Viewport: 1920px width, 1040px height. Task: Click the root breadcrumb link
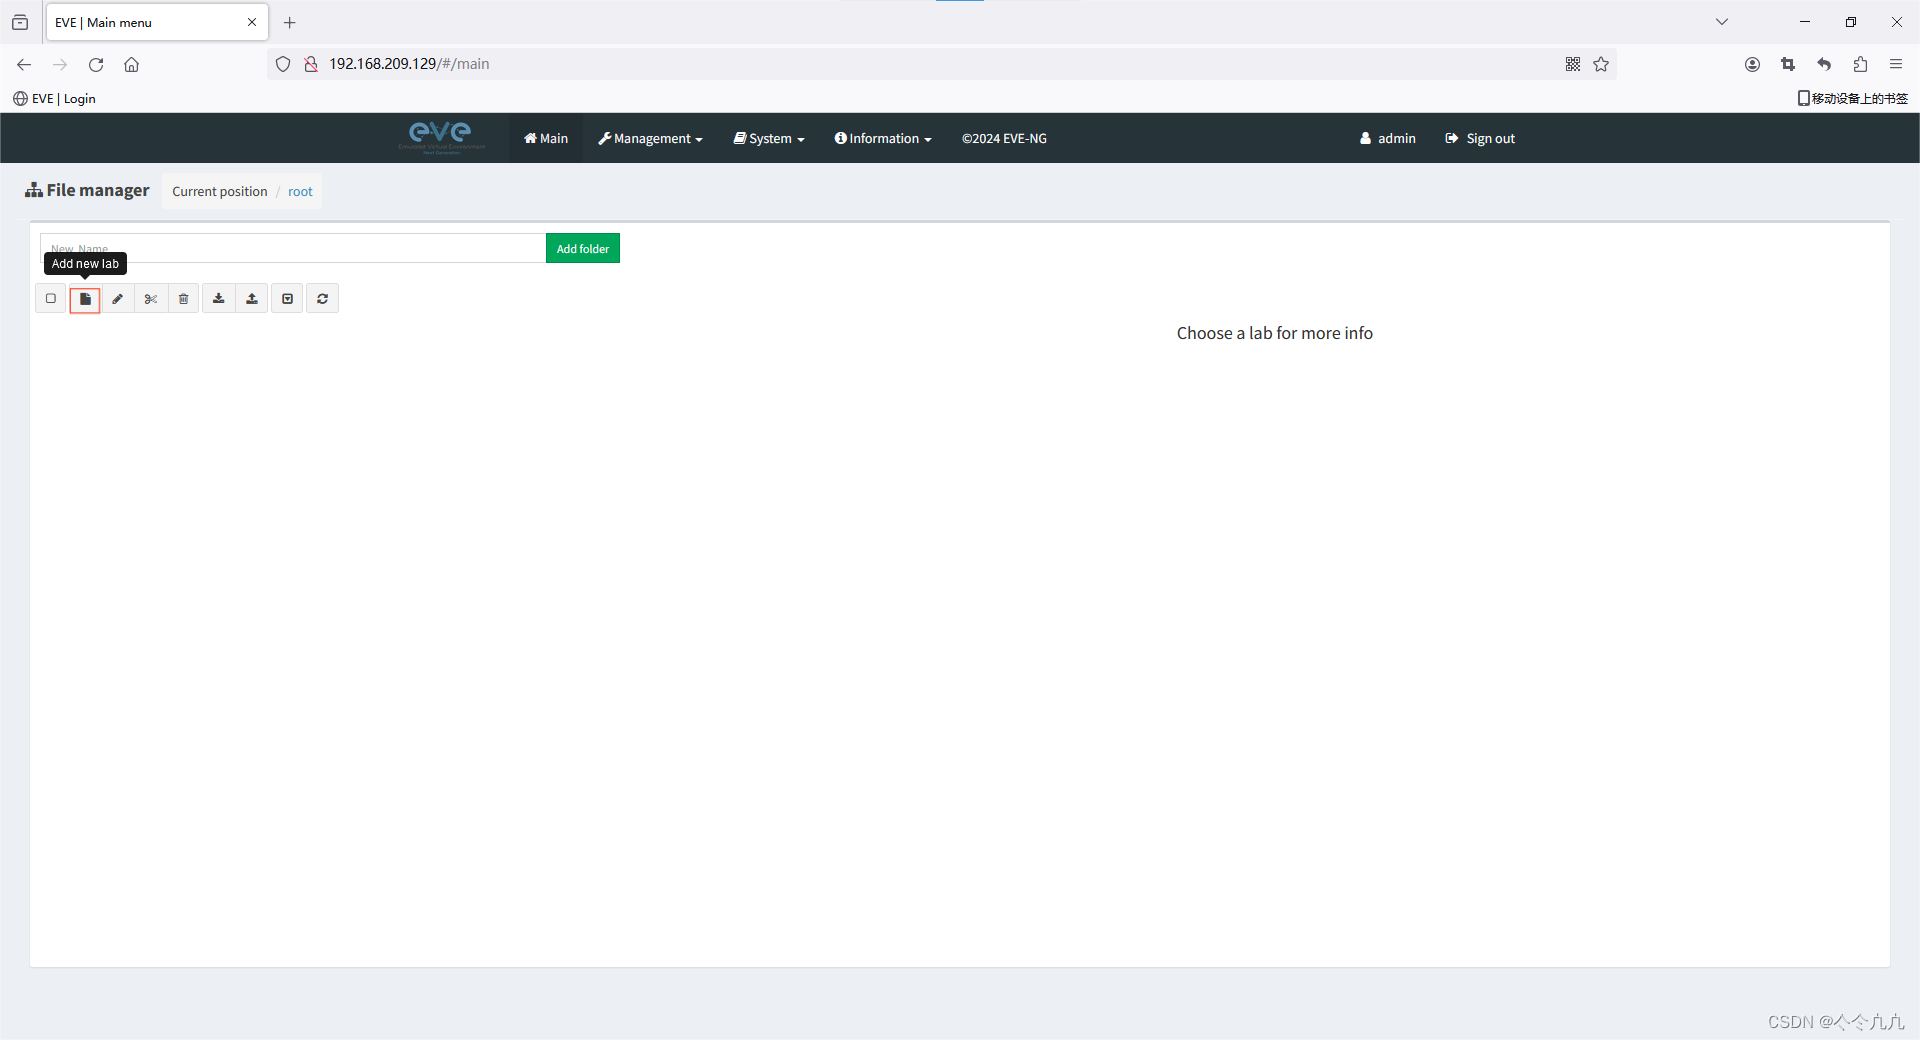click(300, 192)
